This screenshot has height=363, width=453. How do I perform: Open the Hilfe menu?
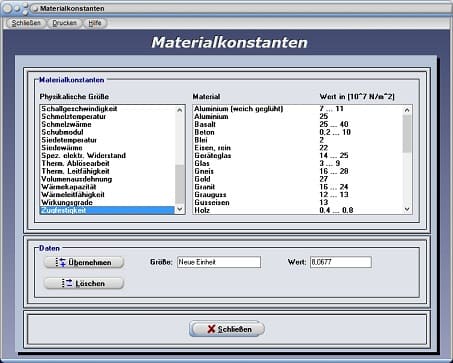[x=95, y=23]
